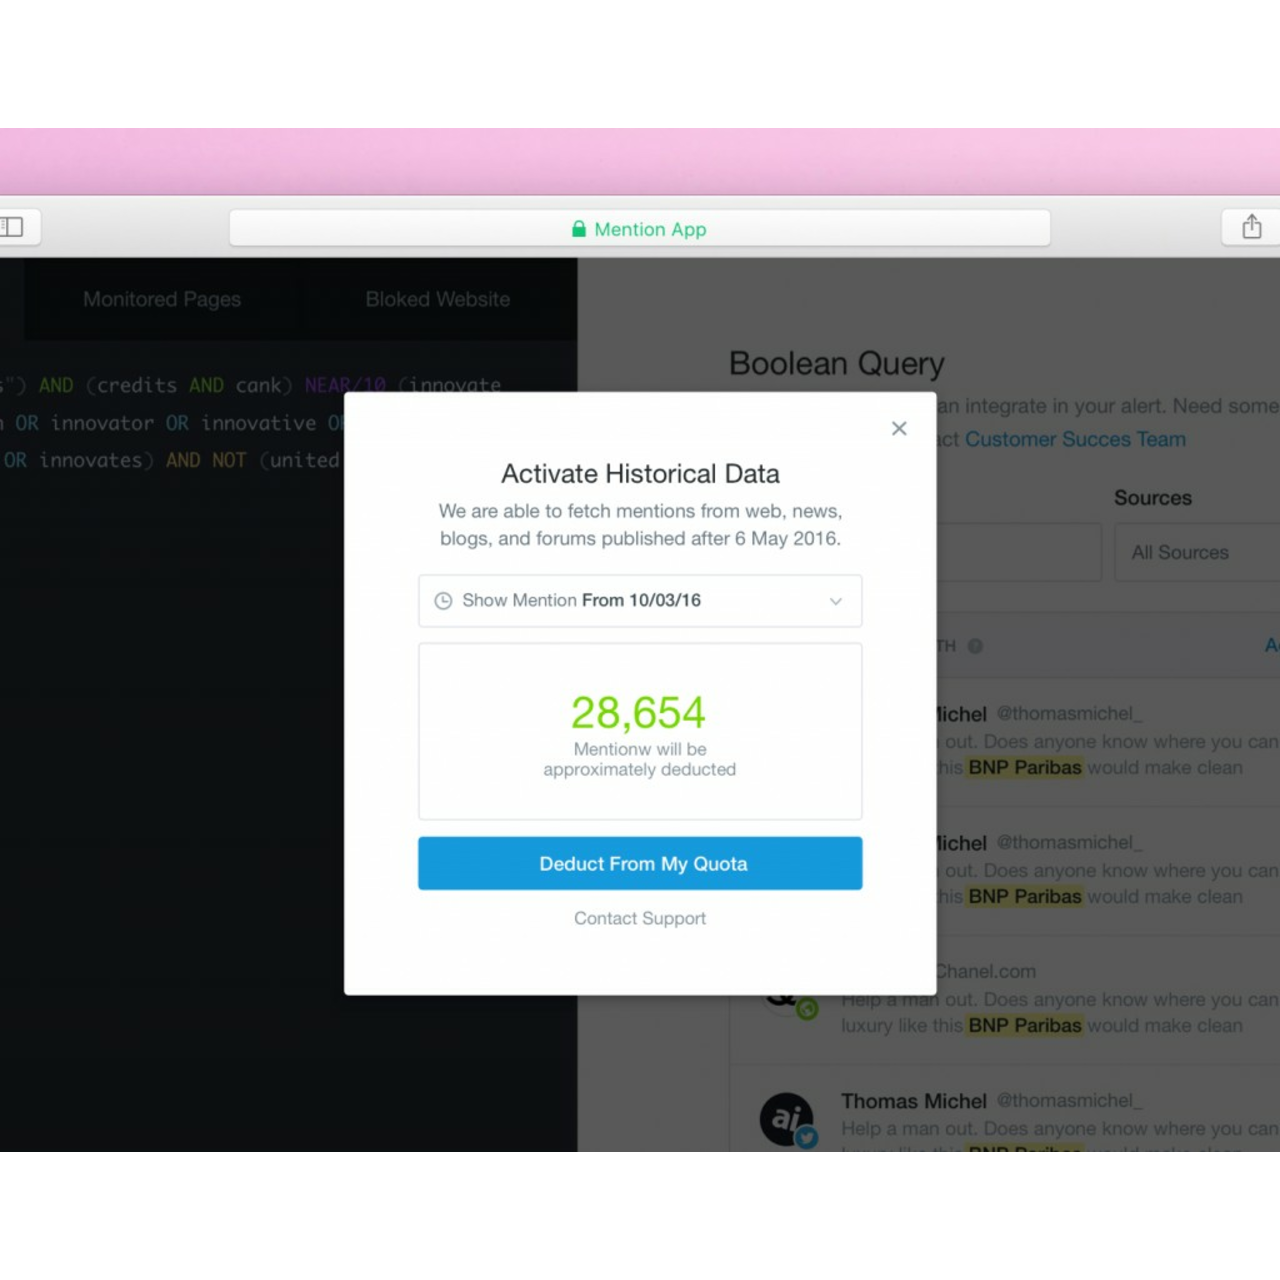Click the green web-source badge on the Chanel.com mention
Screen dimensions: 1280x1280
coord(805,1010)
